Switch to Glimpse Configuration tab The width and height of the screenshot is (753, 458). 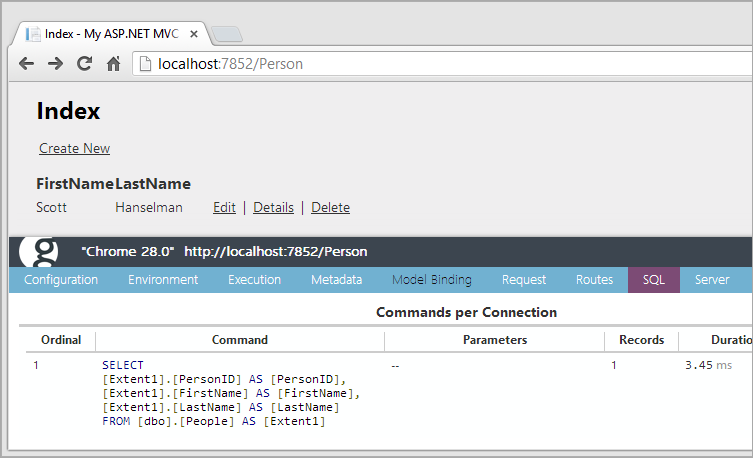61,280
